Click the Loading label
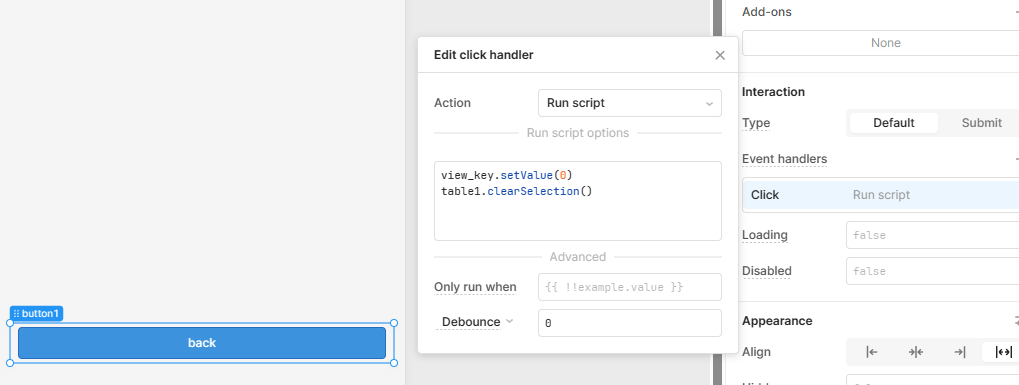The height and width of the screenshot is (385, 1019). pyautogui.click(x=765, y=235)
